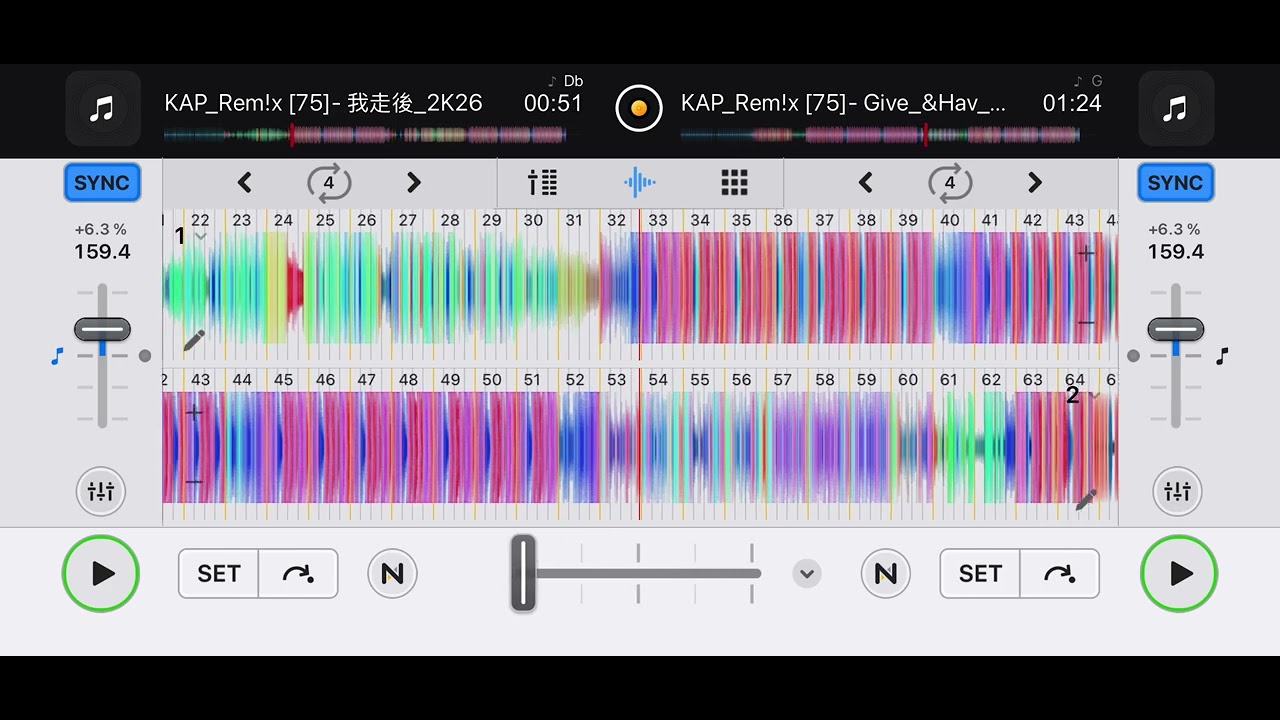Edit the beat grid on deck 2 waveform
Image resolution: width=1280 pixels, height=720 pixels.
(1086, 499)
